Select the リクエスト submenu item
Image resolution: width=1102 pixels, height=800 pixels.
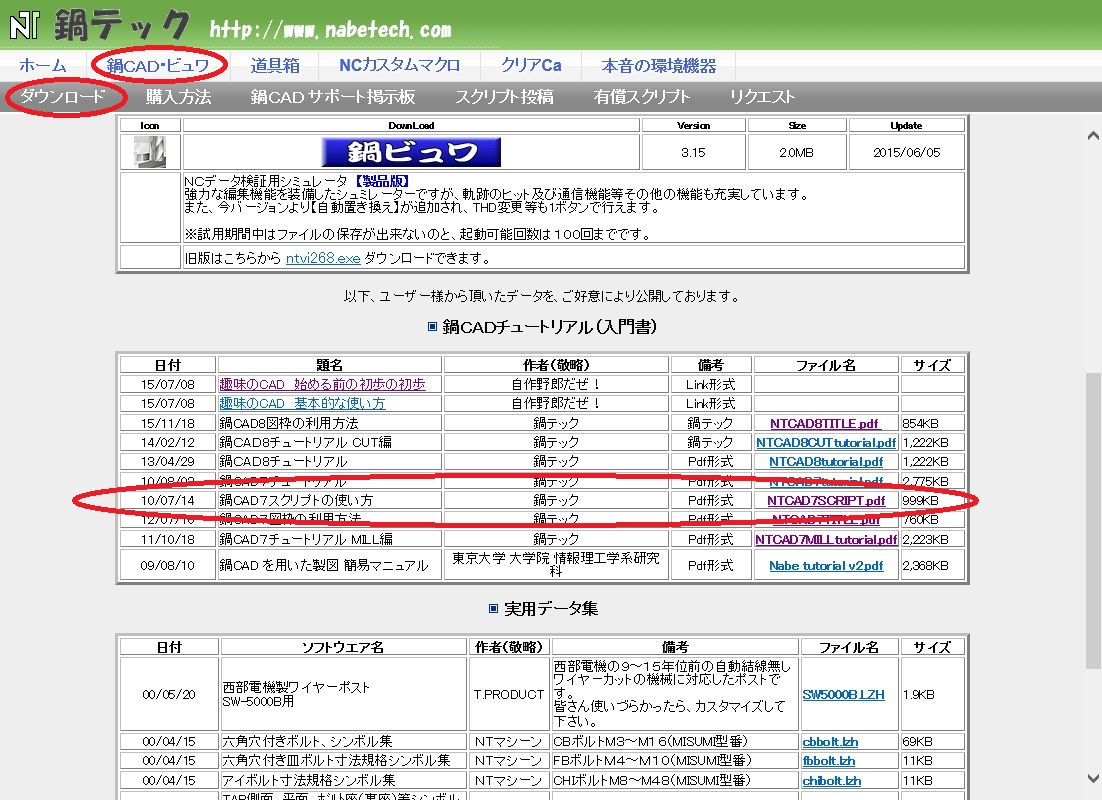pyautogui.click(x=762, y=96)
